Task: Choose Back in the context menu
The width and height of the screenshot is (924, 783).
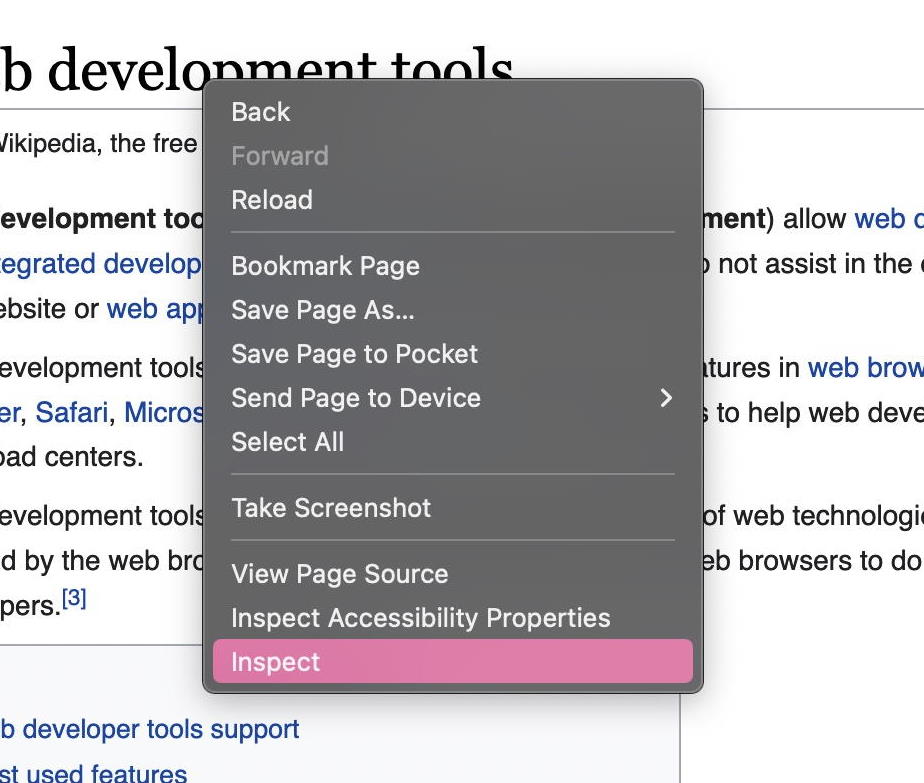Action: (453, 112)
